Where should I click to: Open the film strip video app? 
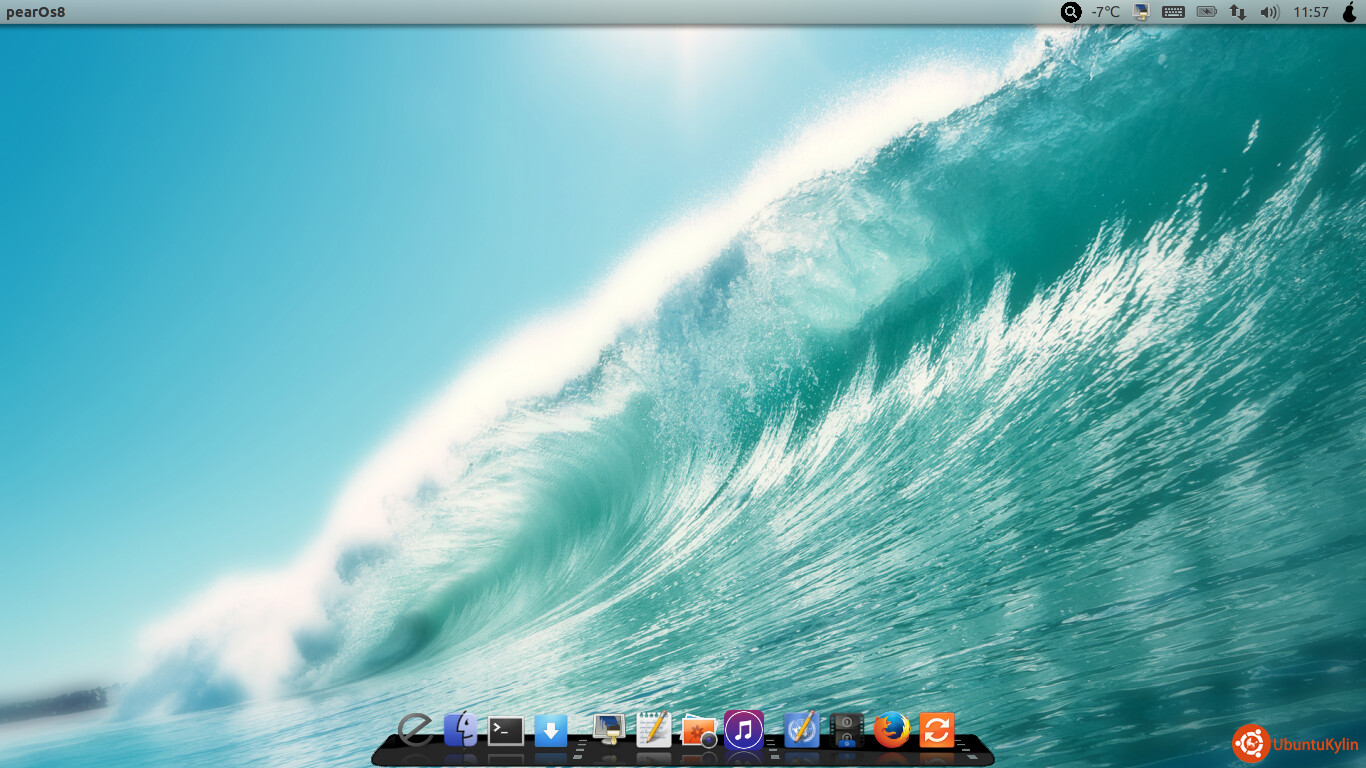847,730
